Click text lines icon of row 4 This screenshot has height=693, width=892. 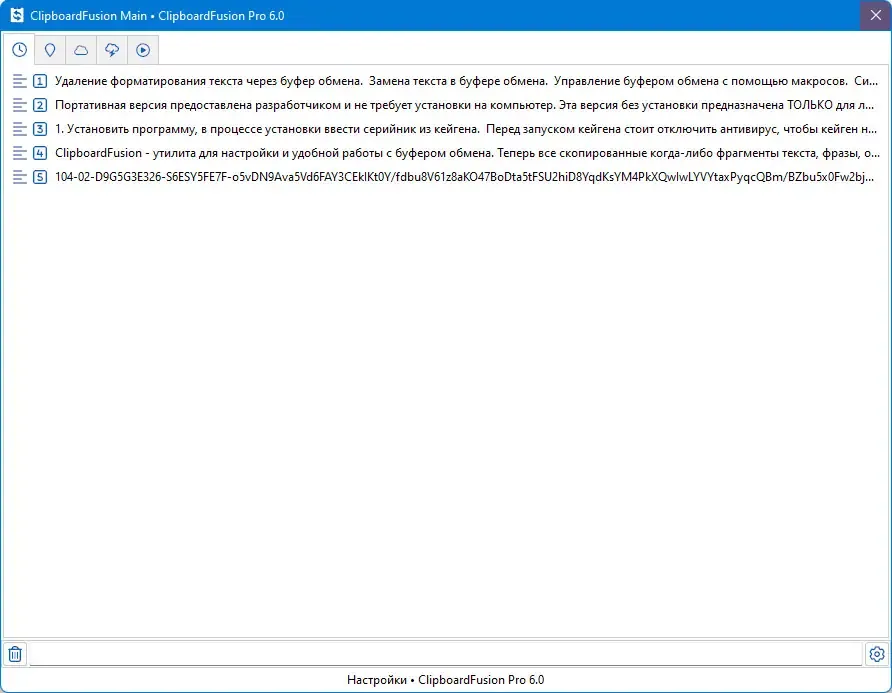coord(19,153)
